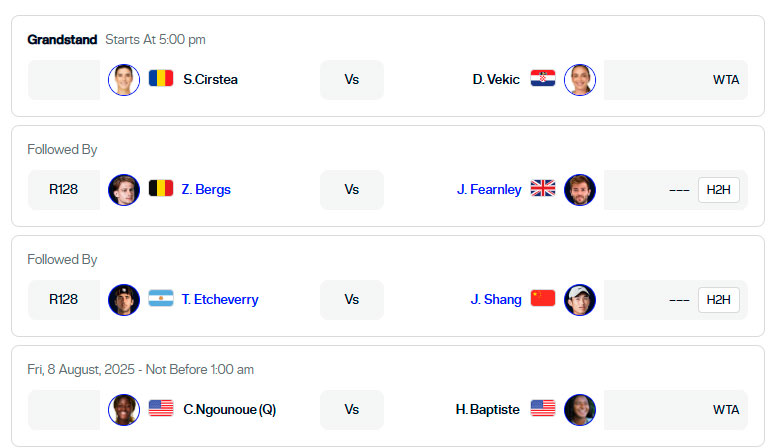Click the Argentina flag icon
This screenshot has width=769, height=448.
161,298
